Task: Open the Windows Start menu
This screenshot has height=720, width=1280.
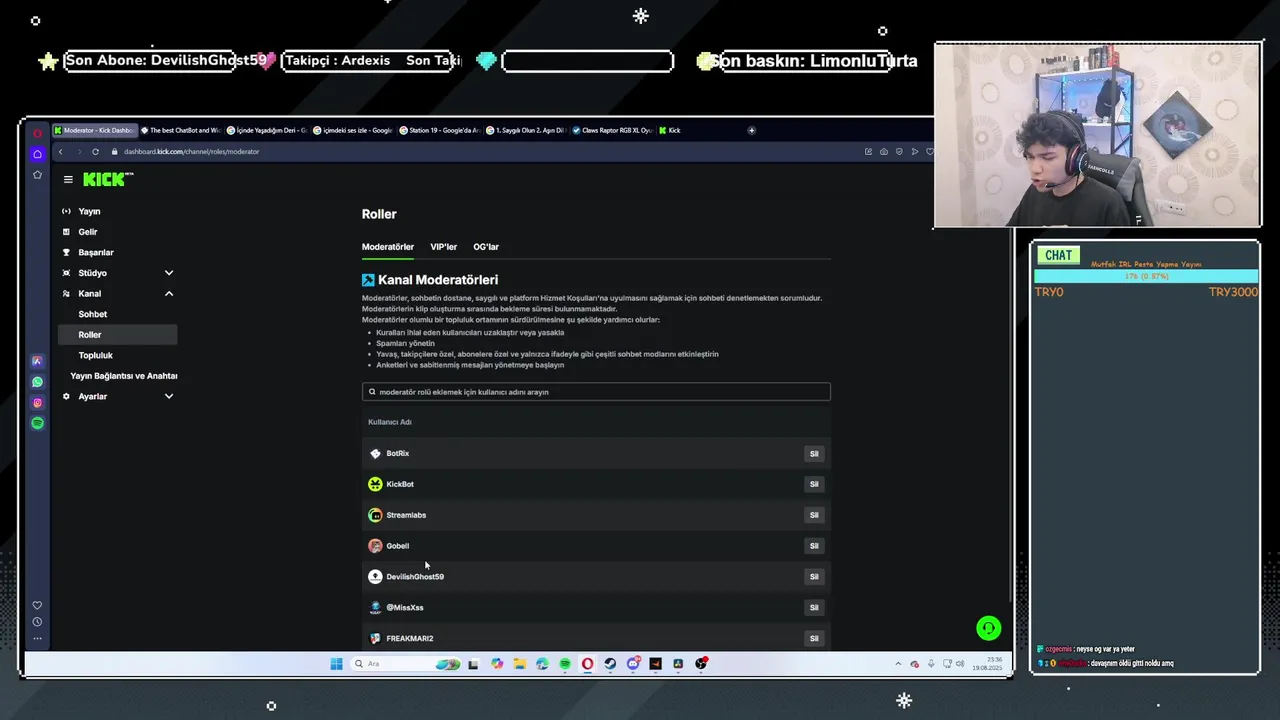Action: tap(336, 663)
